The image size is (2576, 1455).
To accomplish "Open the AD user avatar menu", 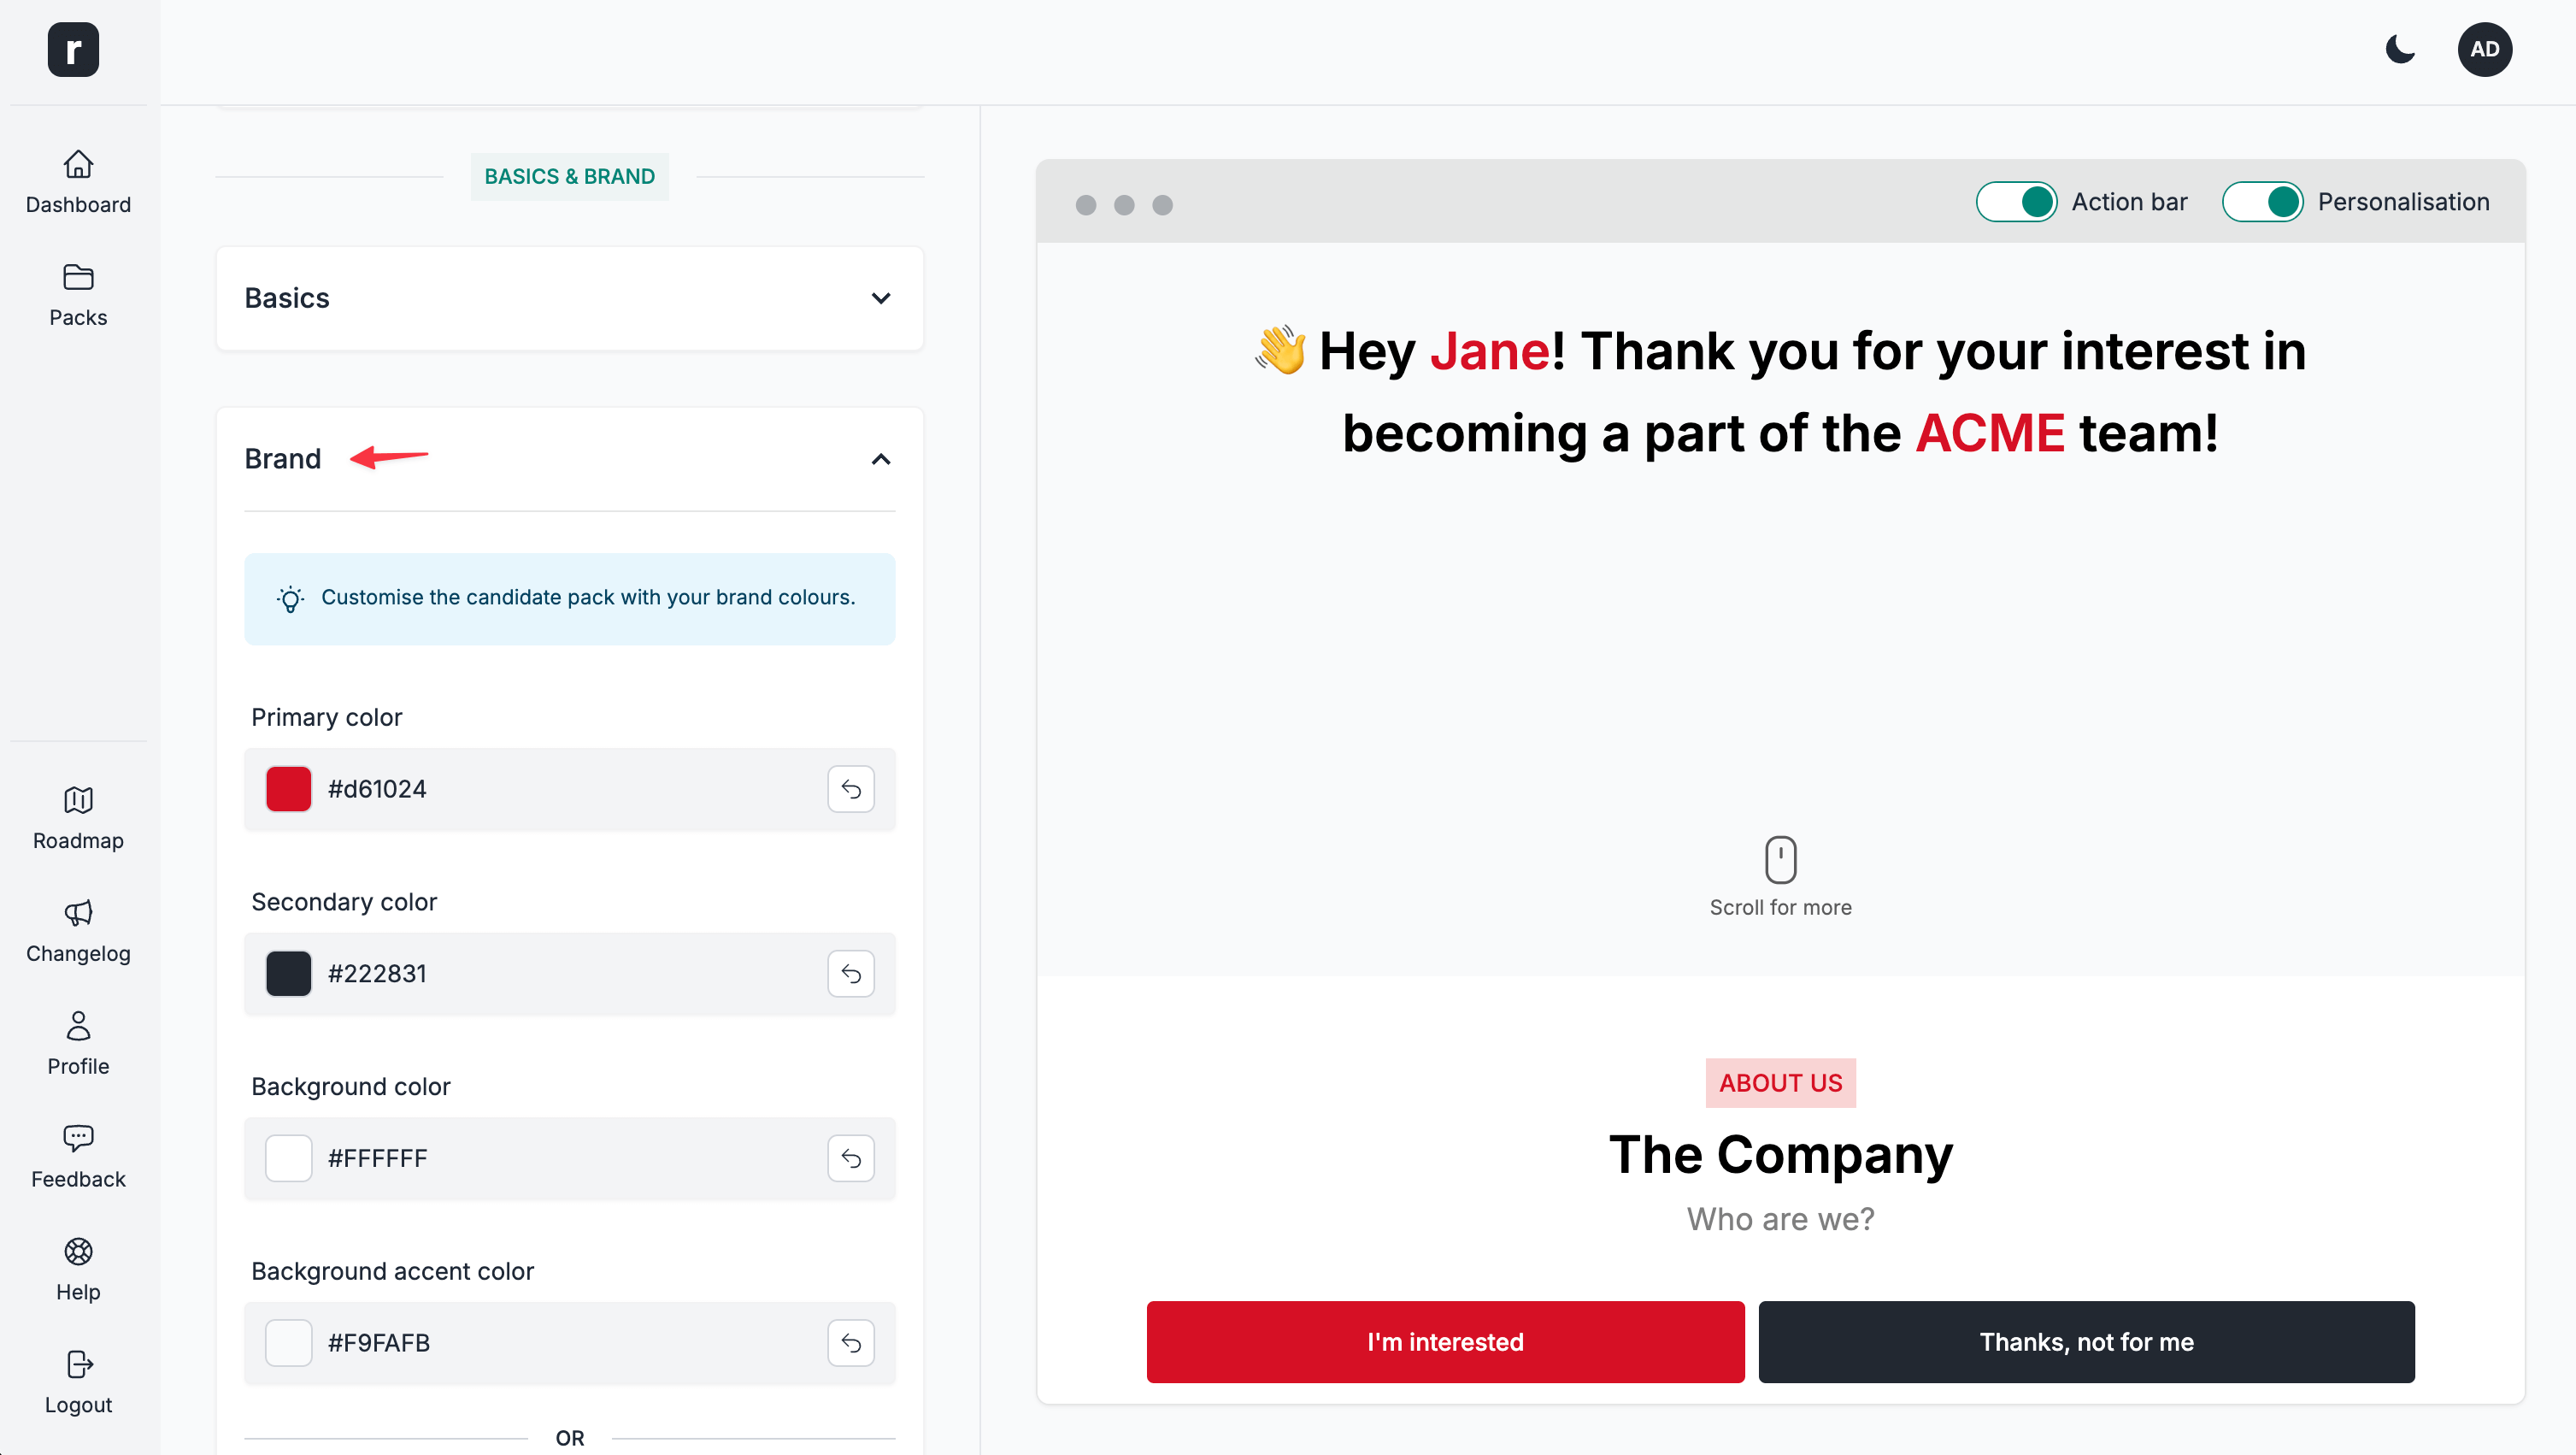I will pos(2484,49).
